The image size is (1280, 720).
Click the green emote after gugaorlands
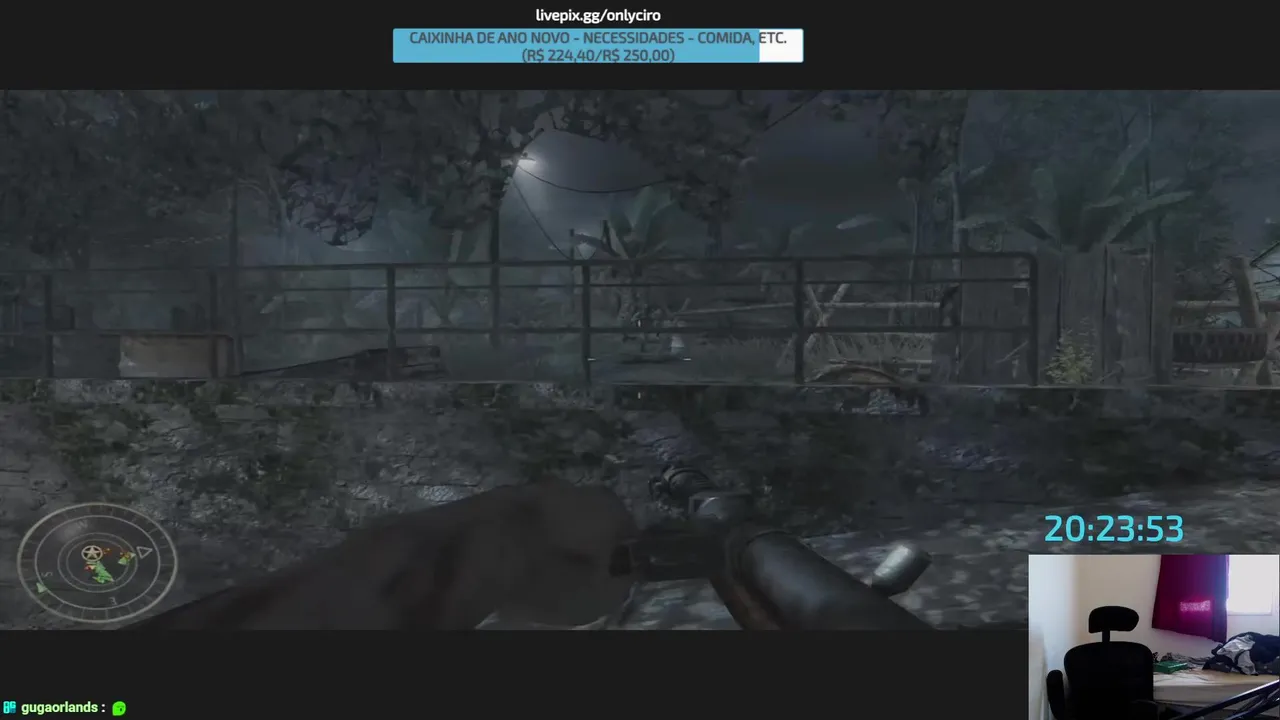click(119, 708)
